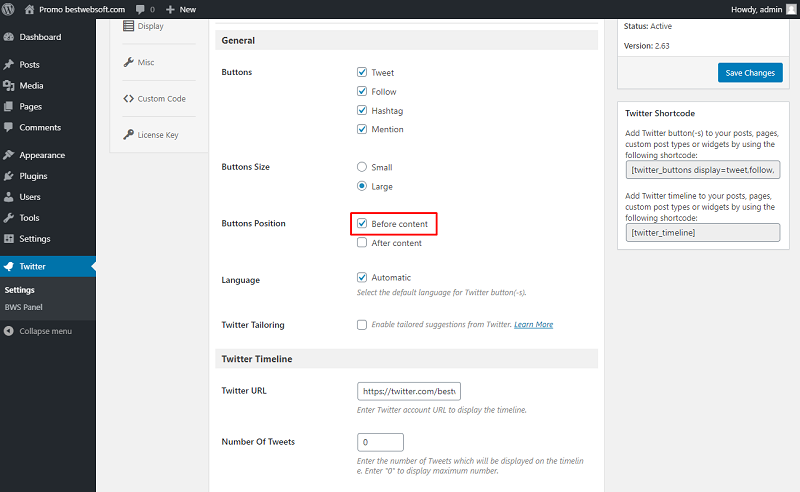This screenshot has width=800, height=492.
Task: Select the twitter_buttons shortcode field
Action: click(x=703, y=170)
